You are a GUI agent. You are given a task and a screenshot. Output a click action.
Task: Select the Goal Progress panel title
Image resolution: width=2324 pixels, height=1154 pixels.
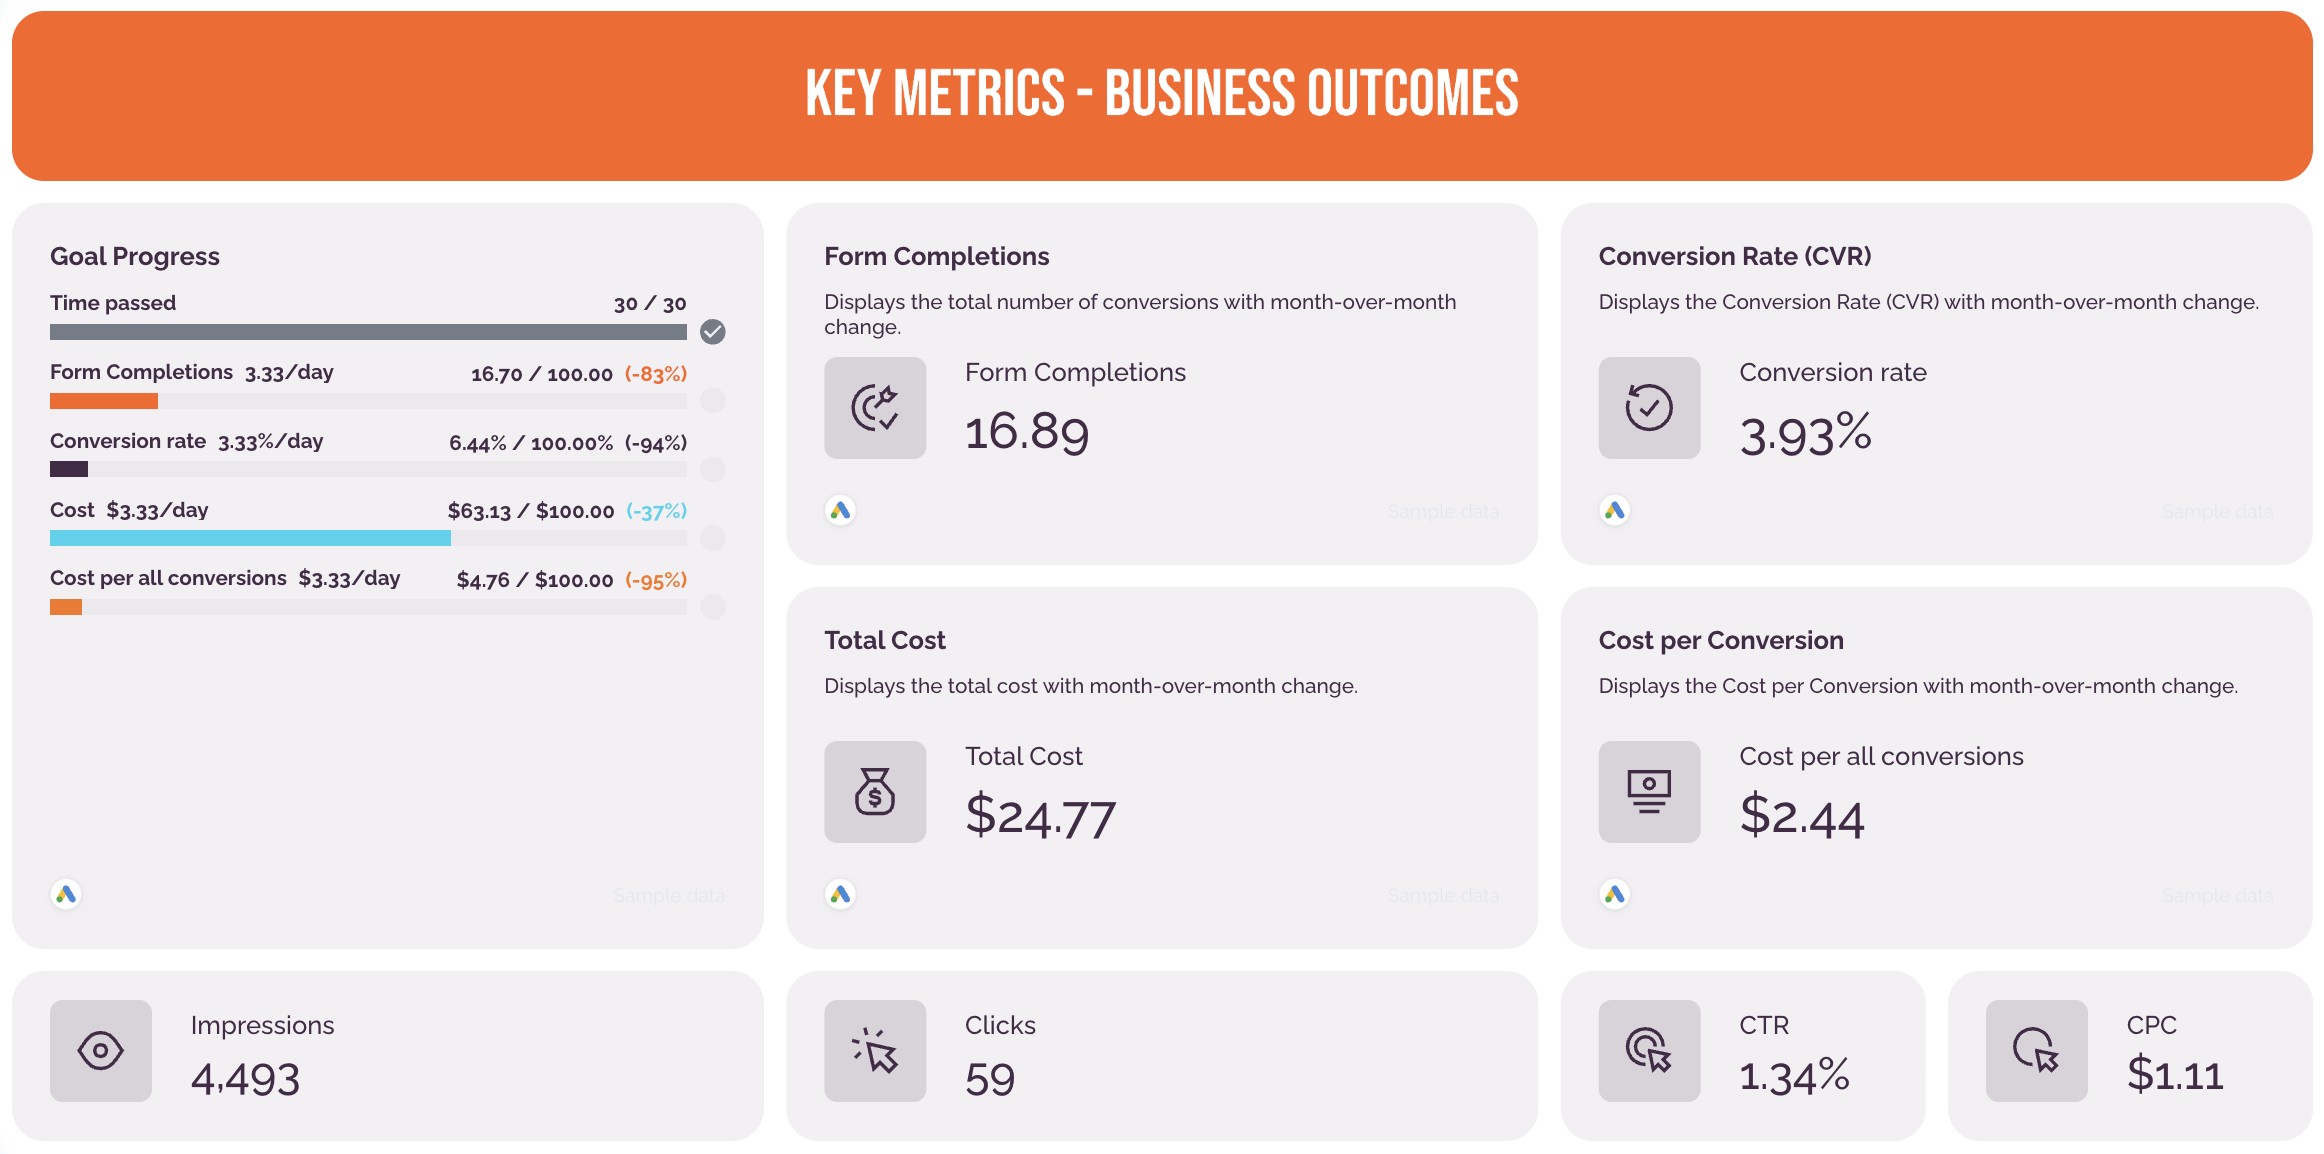click(x=134, y=256)
